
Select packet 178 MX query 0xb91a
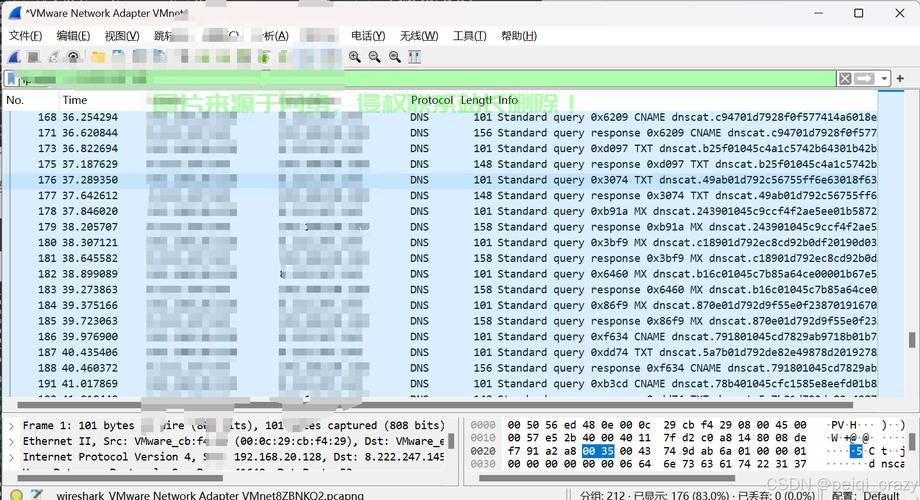(x=440, y=211)
